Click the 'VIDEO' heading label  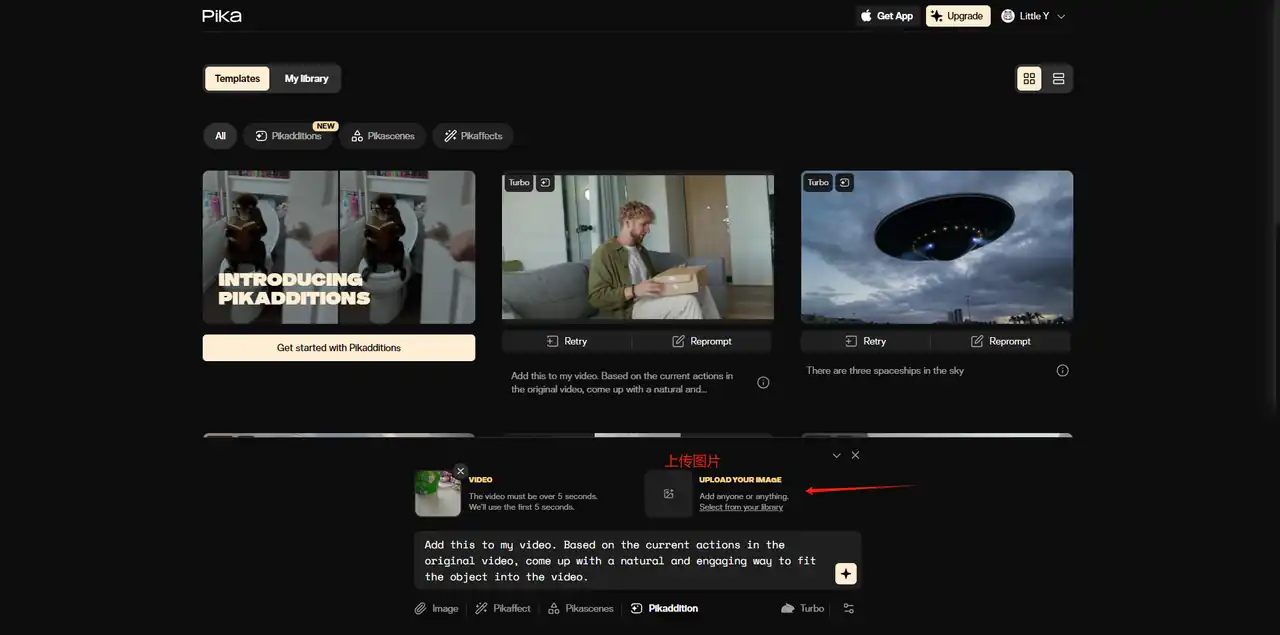point(481,480)
